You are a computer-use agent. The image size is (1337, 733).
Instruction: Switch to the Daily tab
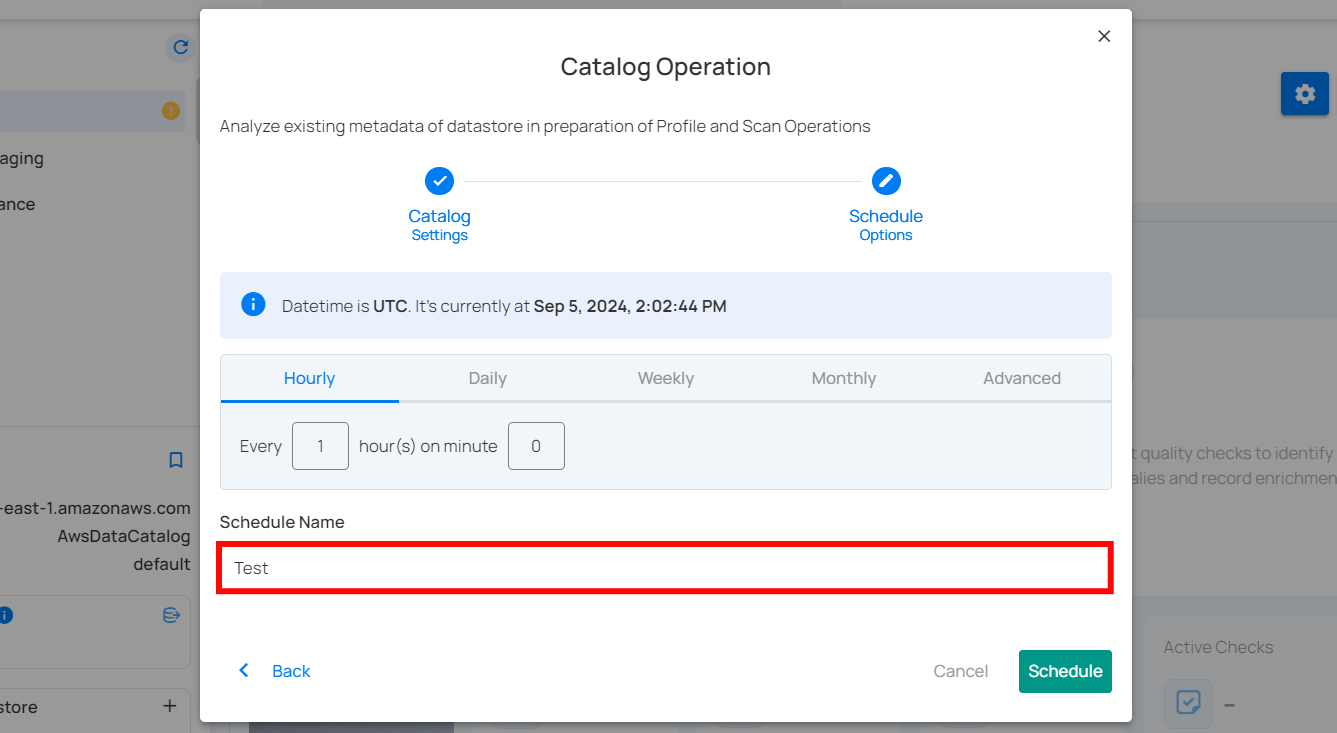(488, 378)
